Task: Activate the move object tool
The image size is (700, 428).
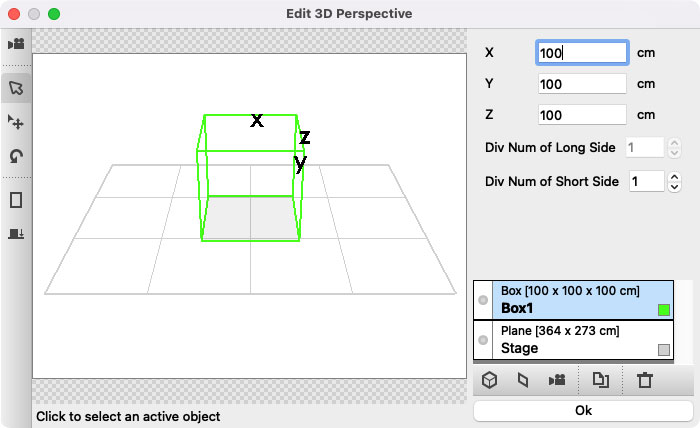Action: pyautogui.click(x=16, y=122)
